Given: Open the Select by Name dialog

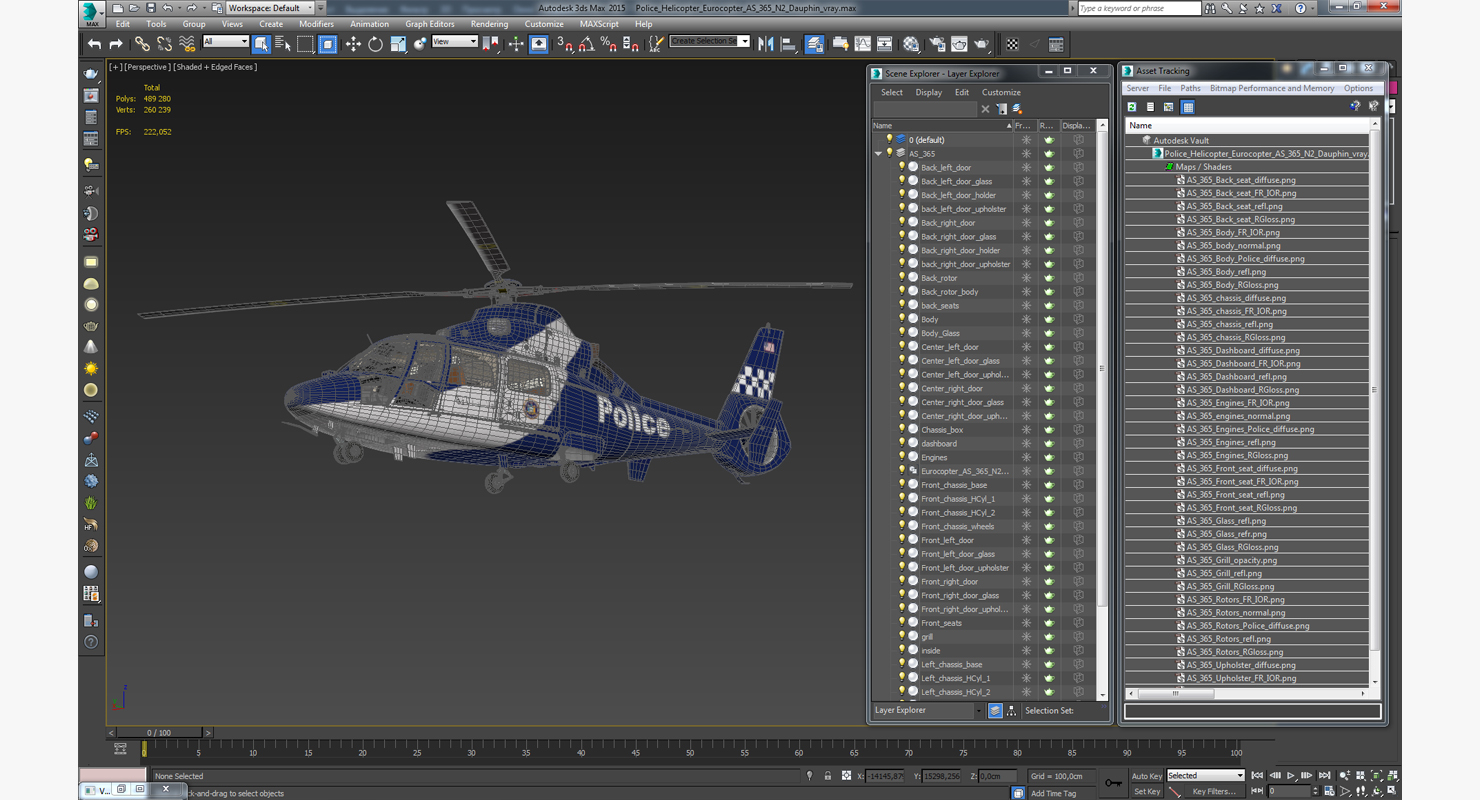Looking at the screenshot, I should point(283,44).
